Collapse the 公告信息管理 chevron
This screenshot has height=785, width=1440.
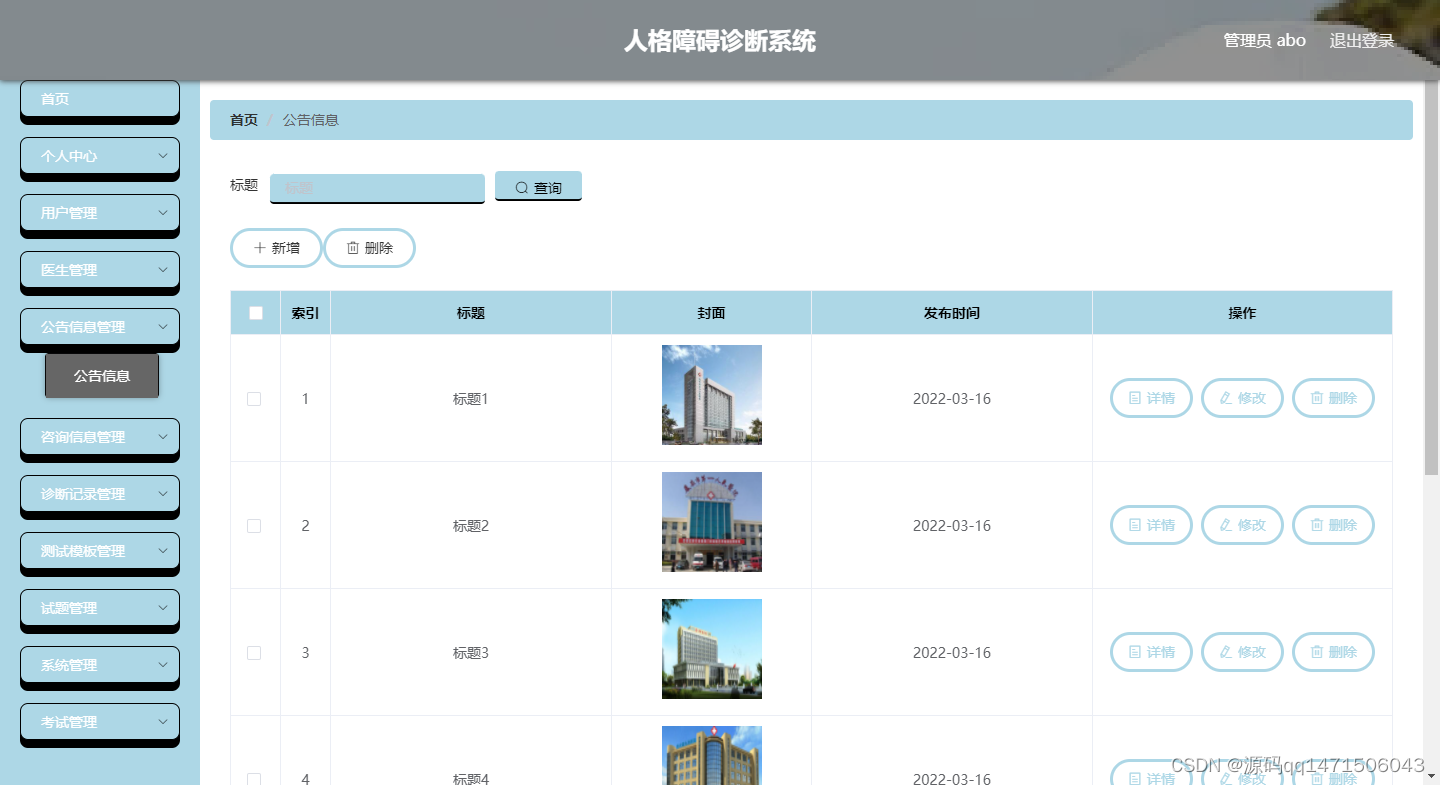pos(162,327)
